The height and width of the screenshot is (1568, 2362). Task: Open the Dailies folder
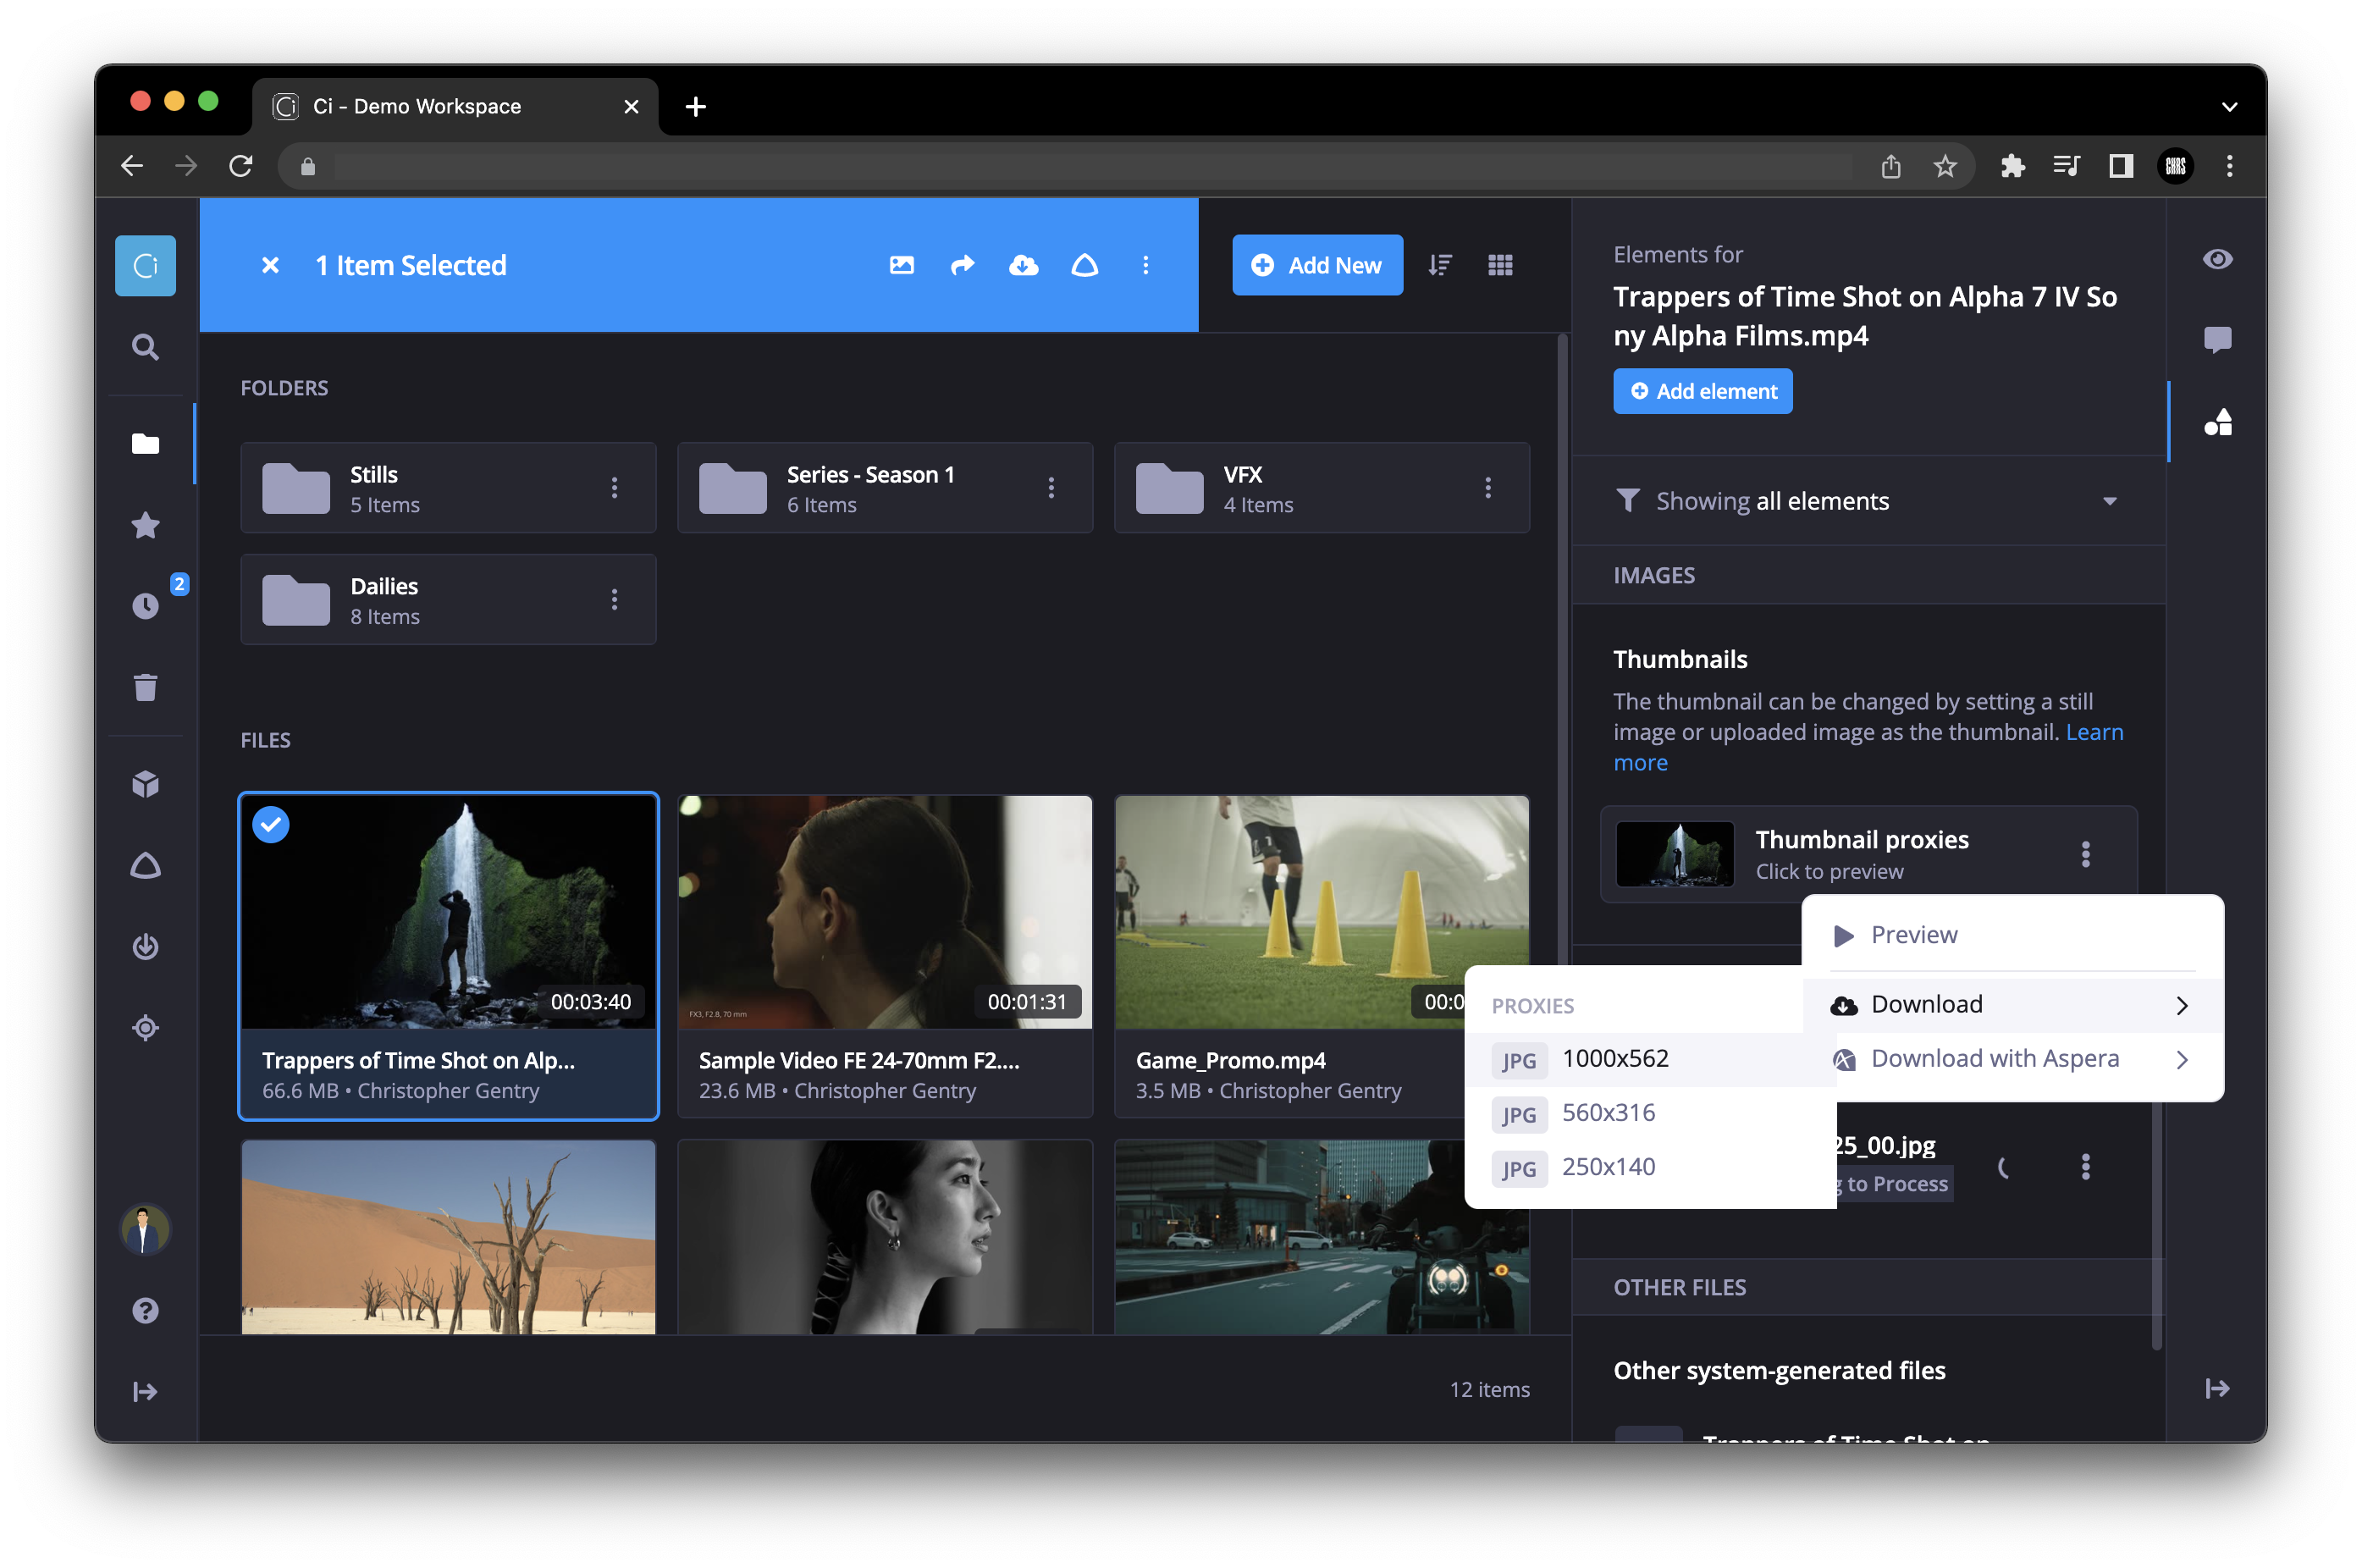pos(448,599)
